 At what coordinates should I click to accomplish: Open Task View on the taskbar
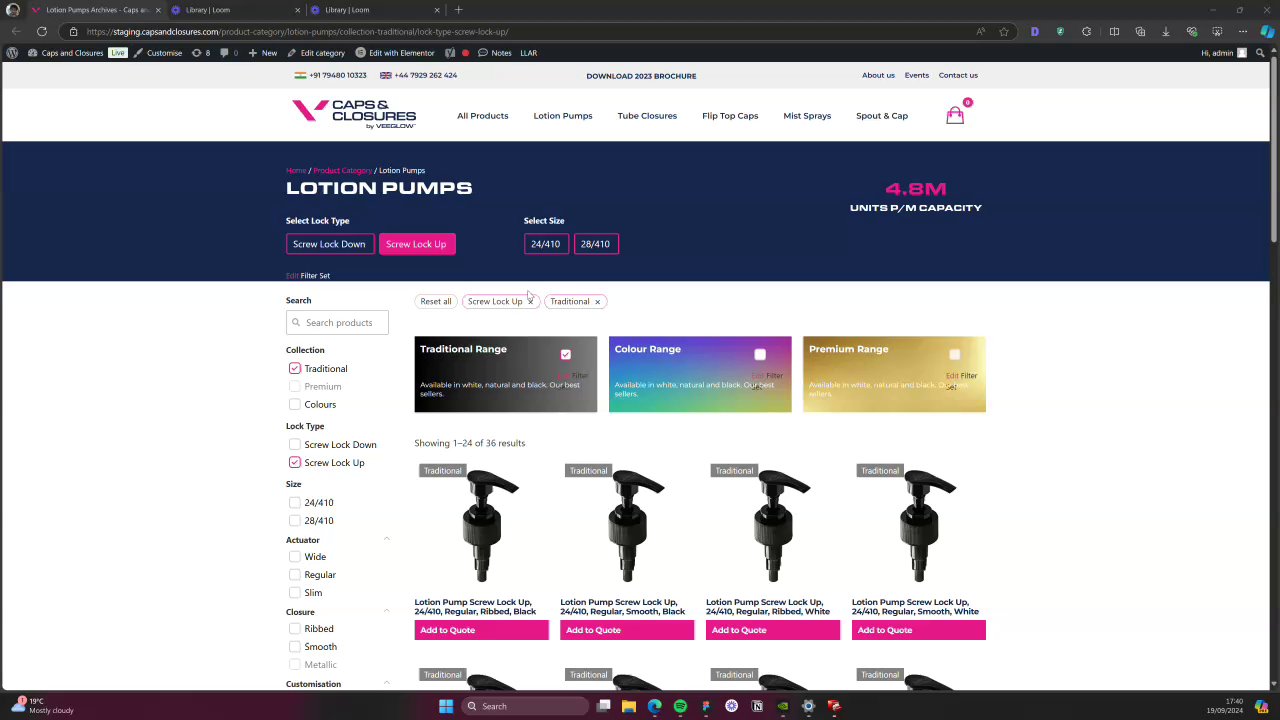[603, 706]
